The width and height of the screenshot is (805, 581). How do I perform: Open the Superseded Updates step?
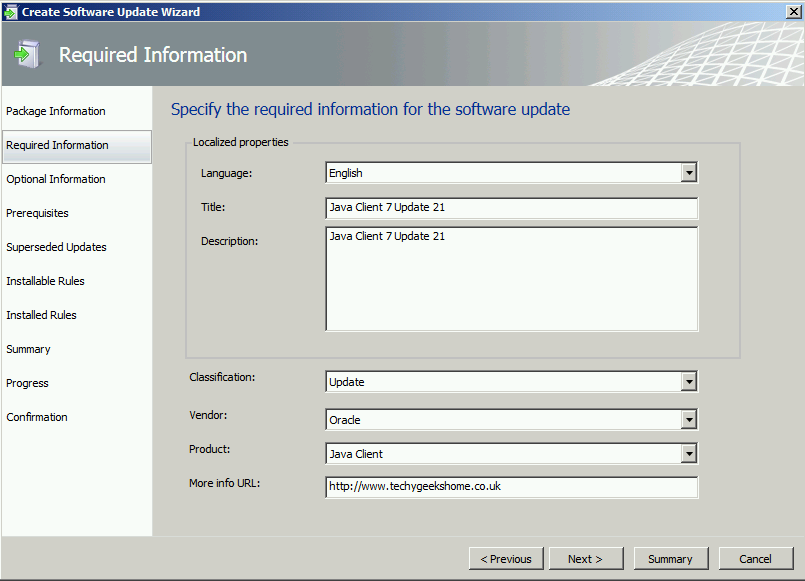pos(56,247)
